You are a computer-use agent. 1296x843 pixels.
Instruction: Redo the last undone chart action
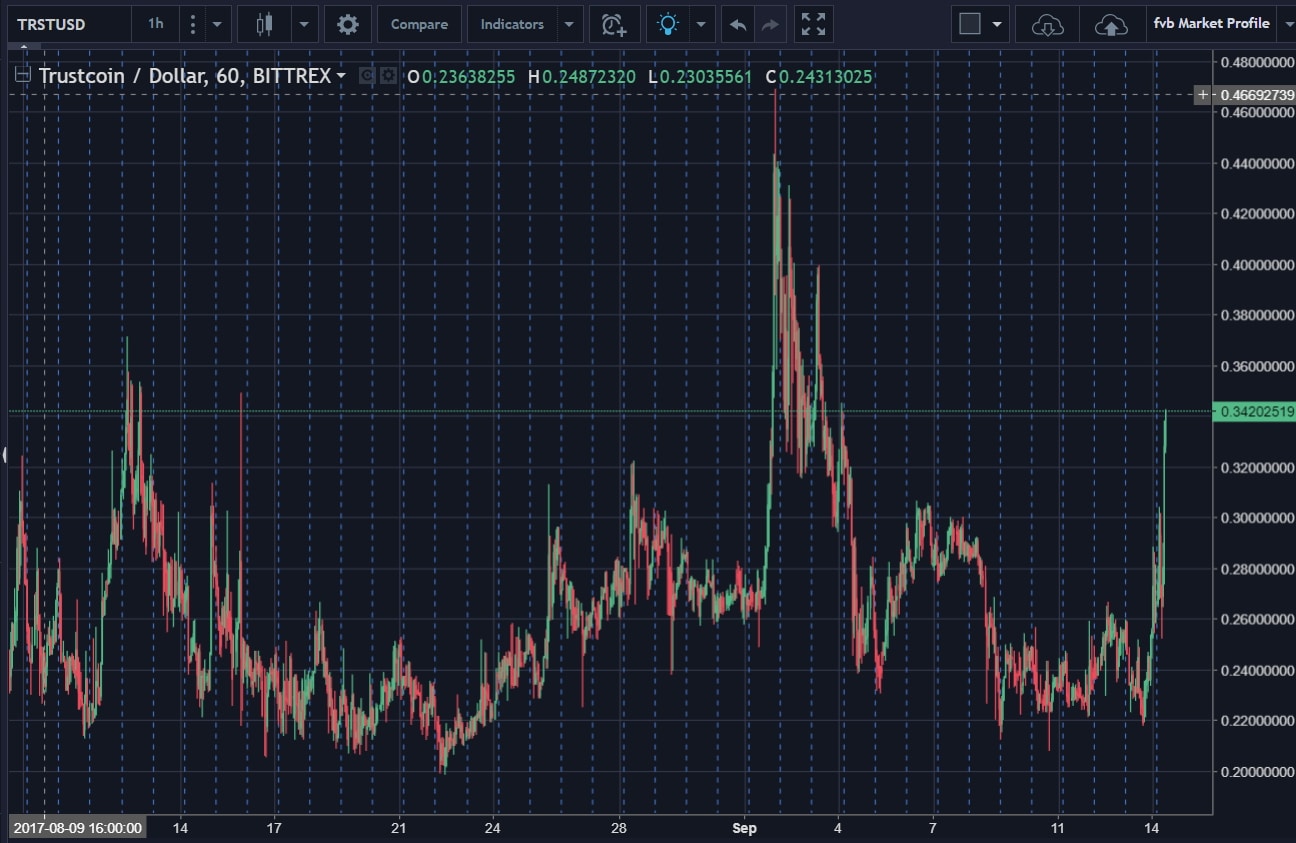click(x=769, y=24)
